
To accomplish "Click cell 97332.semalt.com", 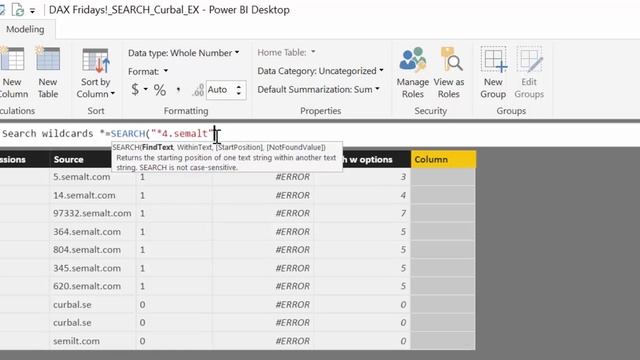I will pyautogui.click(x=92, y=213).
